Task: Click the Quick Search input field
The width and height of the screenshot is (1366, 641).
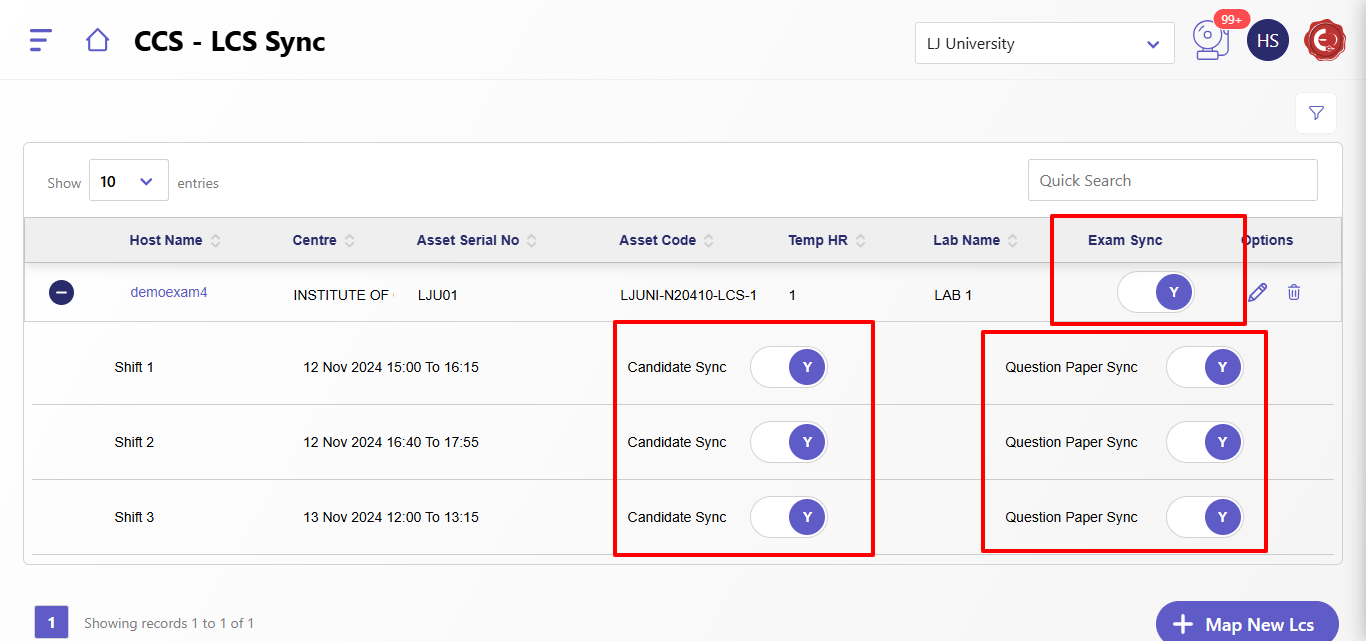Action: tap(1172, 180)
